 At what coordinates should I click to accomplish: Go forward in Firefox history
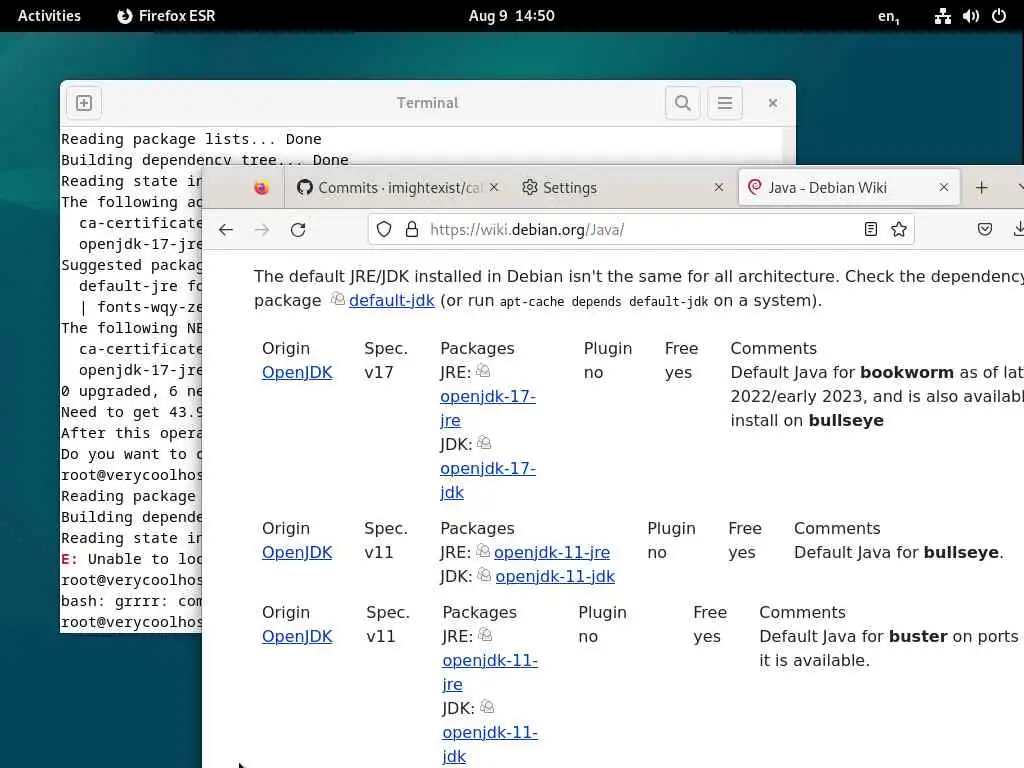tap(262, 230)
